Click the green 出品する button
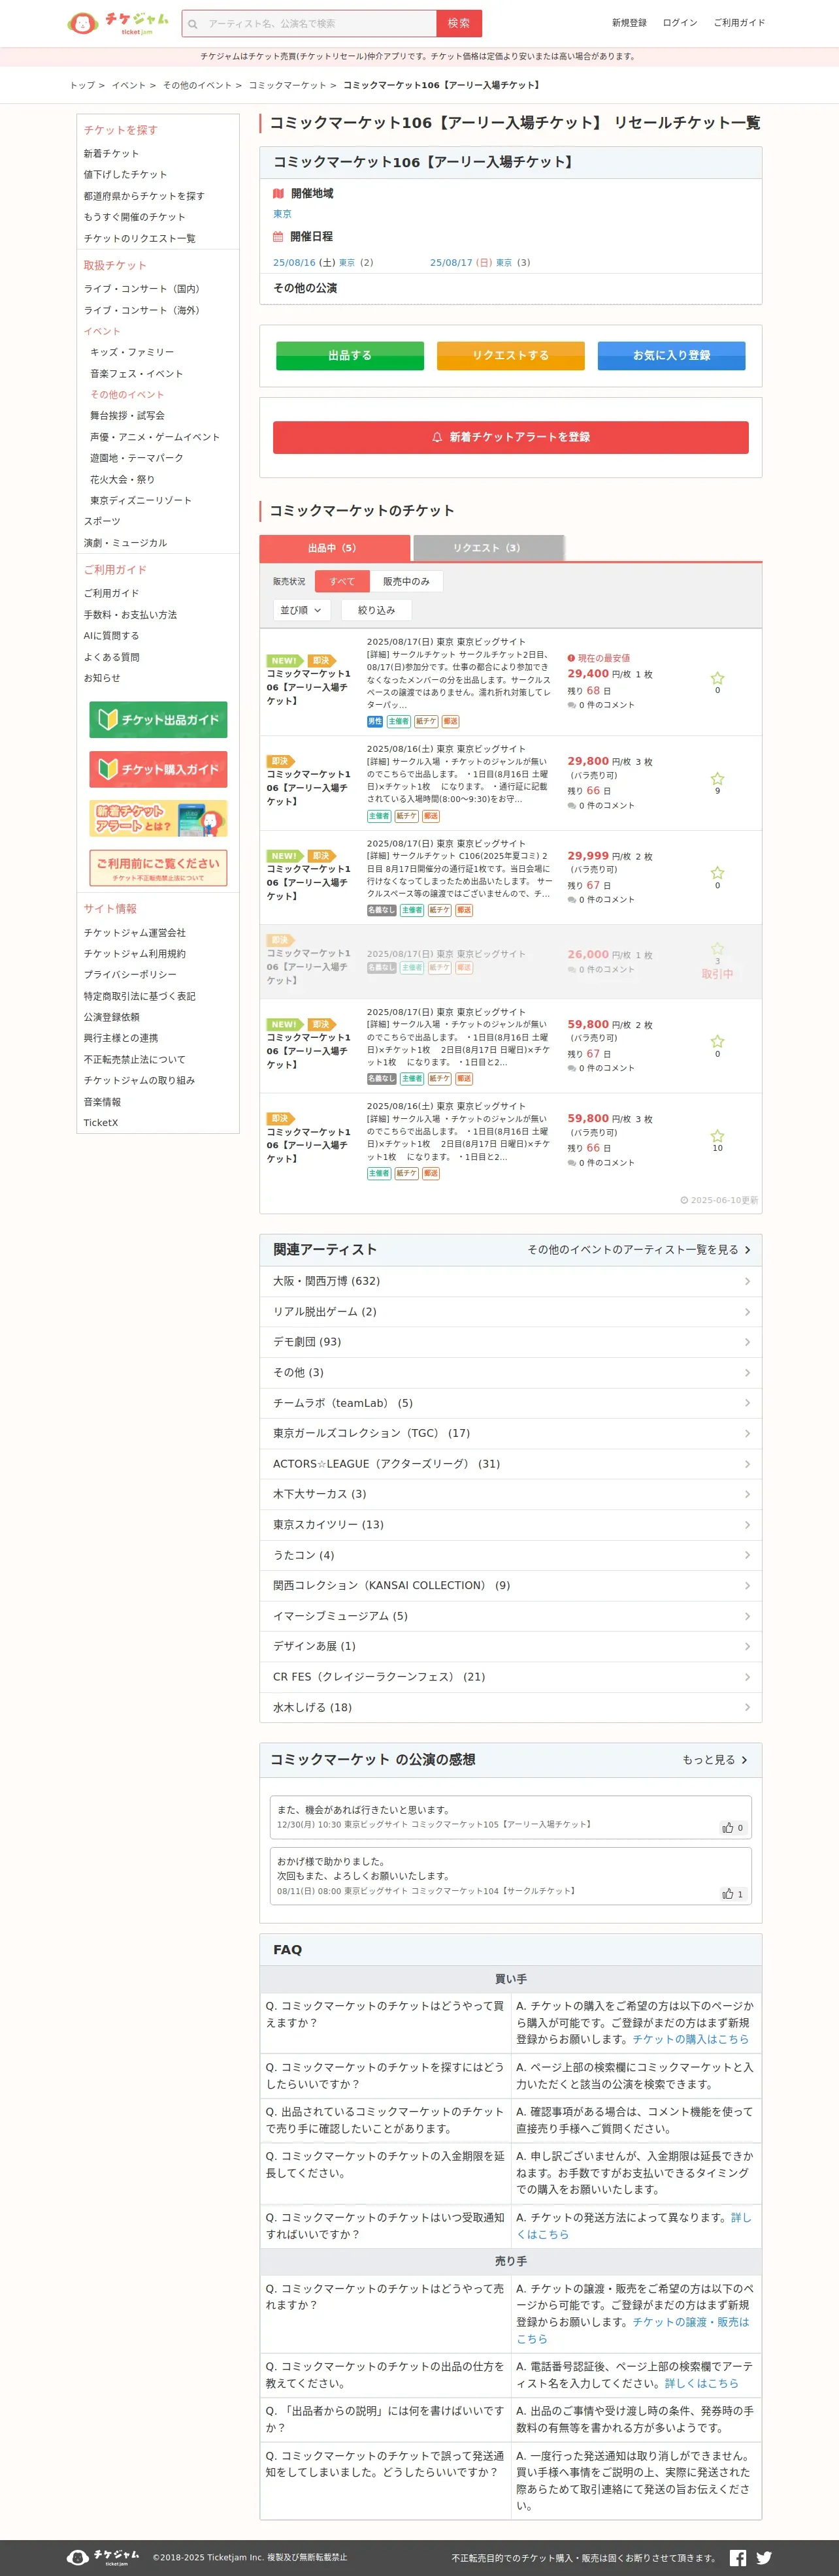This screenshot has width=839, height=2576. 350,356
